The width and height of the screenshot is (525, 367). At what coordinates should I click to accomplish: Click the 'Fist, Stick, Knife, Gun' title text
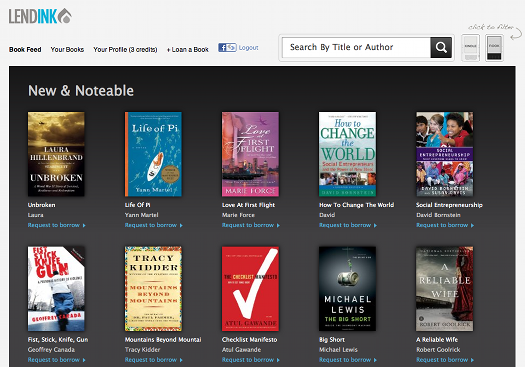tap(58, 340)
